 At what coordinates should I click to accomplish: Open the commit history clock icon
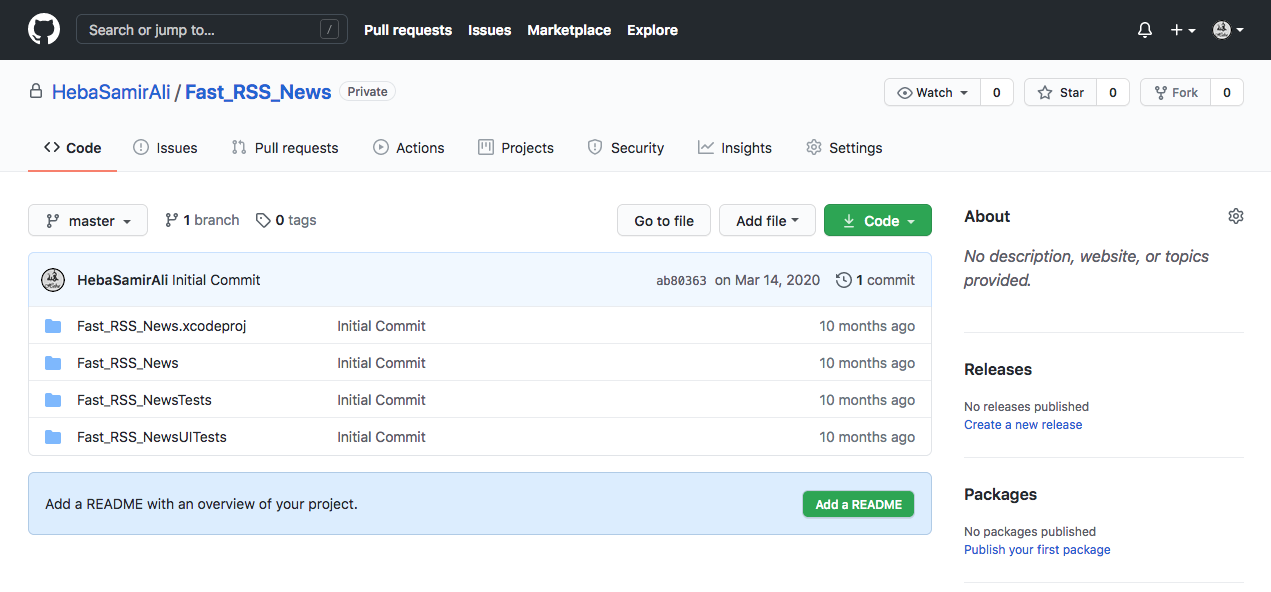[844, 280]
